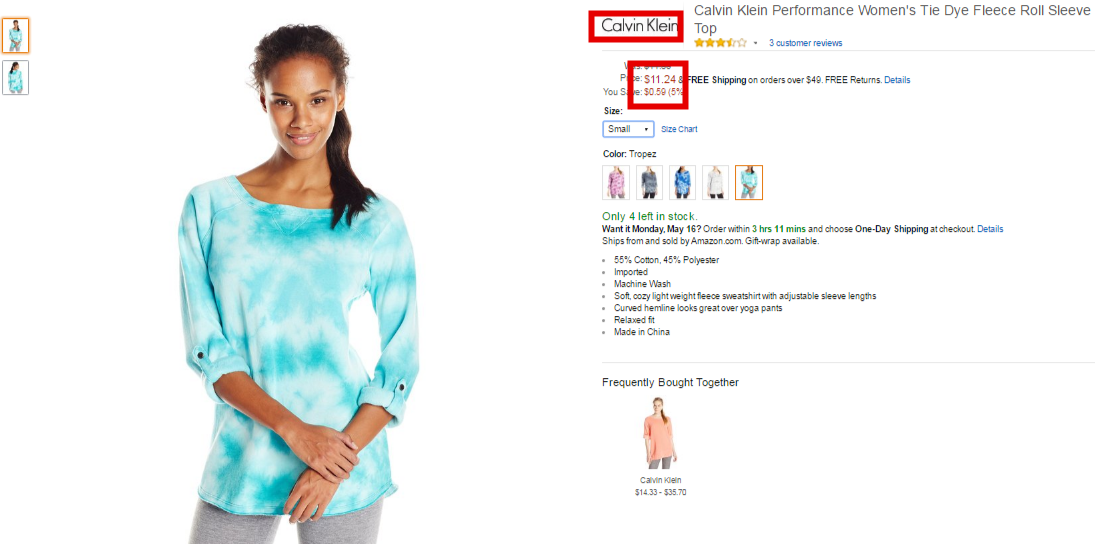Click Calvin Klein link under orange top
Viewport: 1095px width, 544px height.
tap(661, 480)
